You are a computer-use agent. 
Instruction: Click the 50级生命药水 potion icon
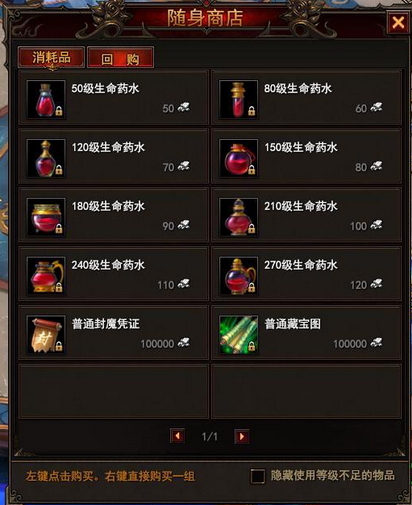pyautogui.click(x=46, y=99)
